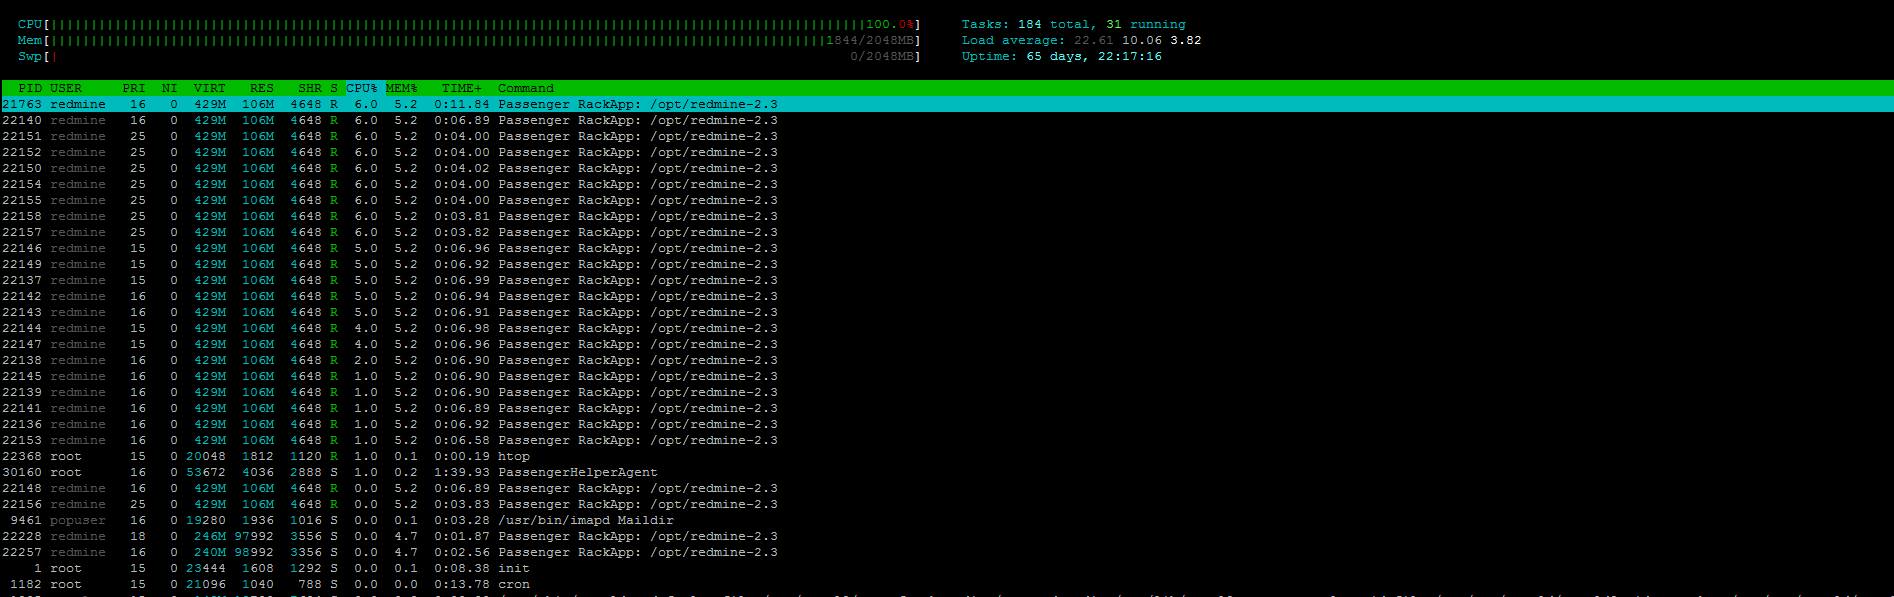Click the NI column header
This screenshot has width=1894, height=597.
(170, 88)
